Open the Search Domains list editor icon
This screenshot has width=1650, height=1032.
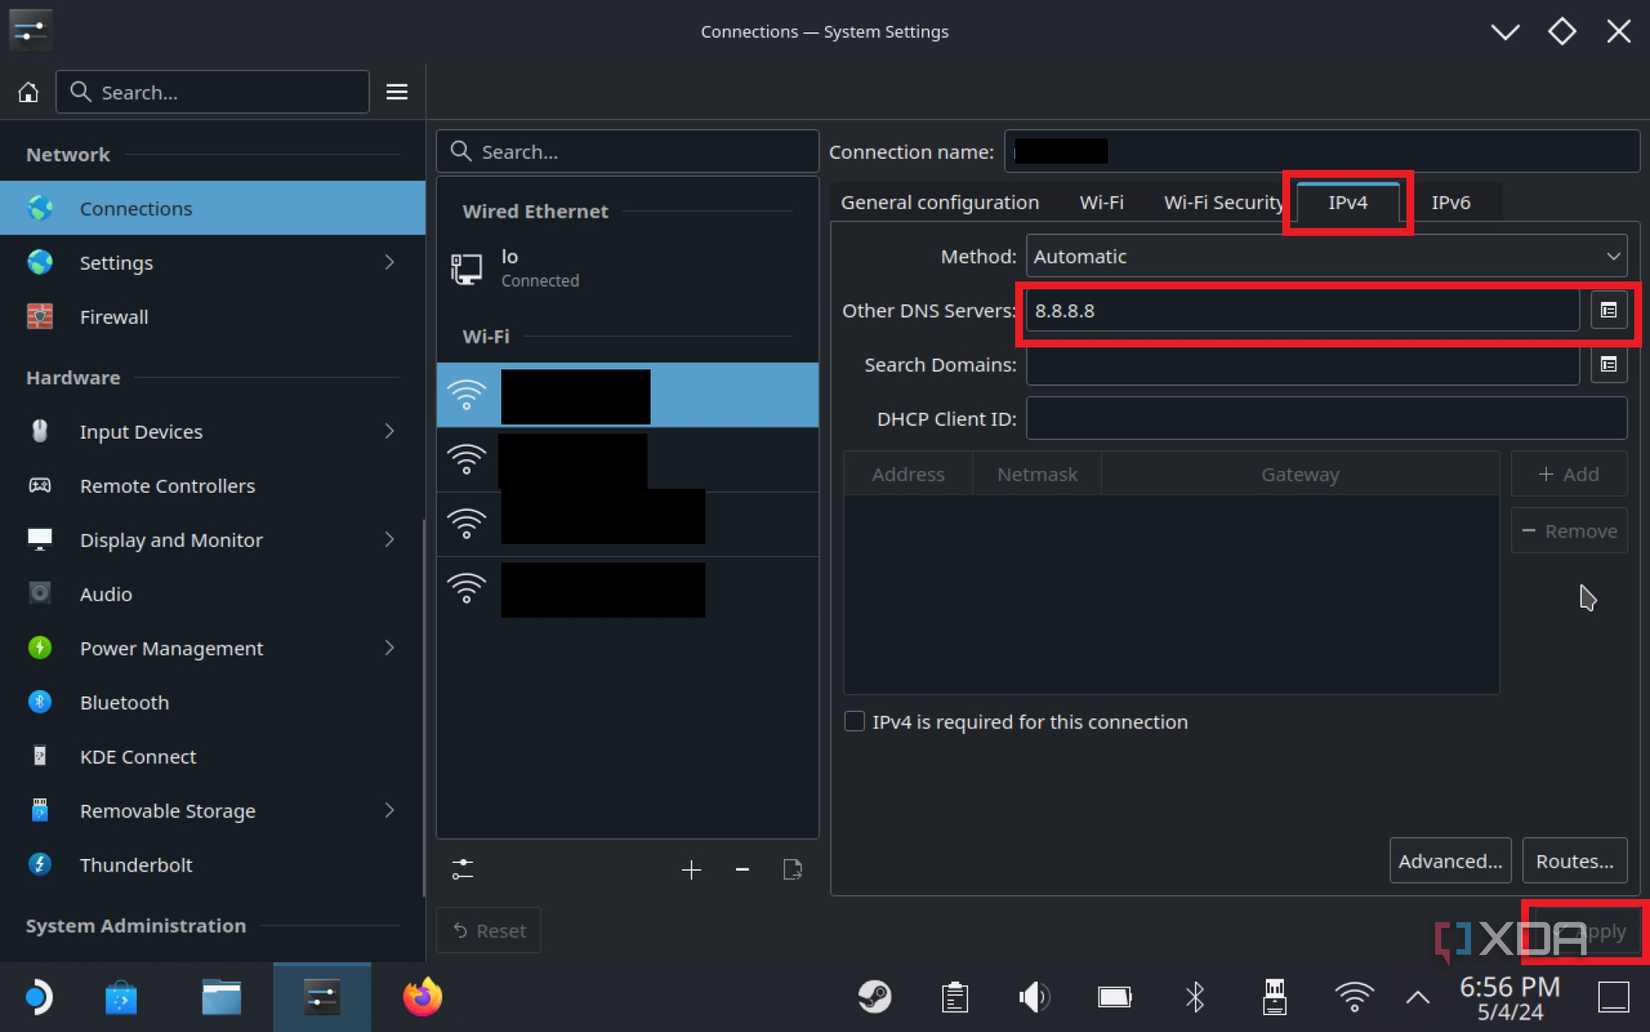tap(1609, 364)
